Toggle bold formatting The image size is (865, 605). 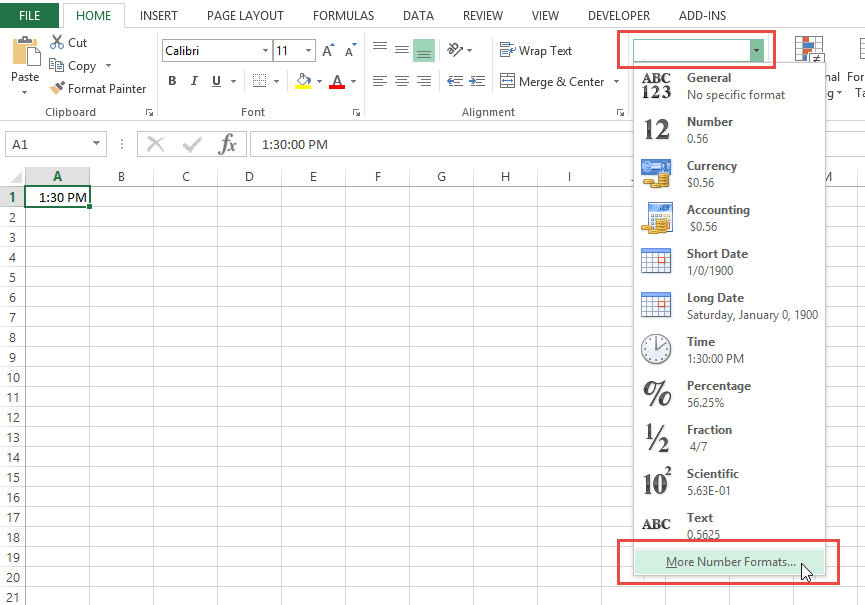[x=171, y=80]
